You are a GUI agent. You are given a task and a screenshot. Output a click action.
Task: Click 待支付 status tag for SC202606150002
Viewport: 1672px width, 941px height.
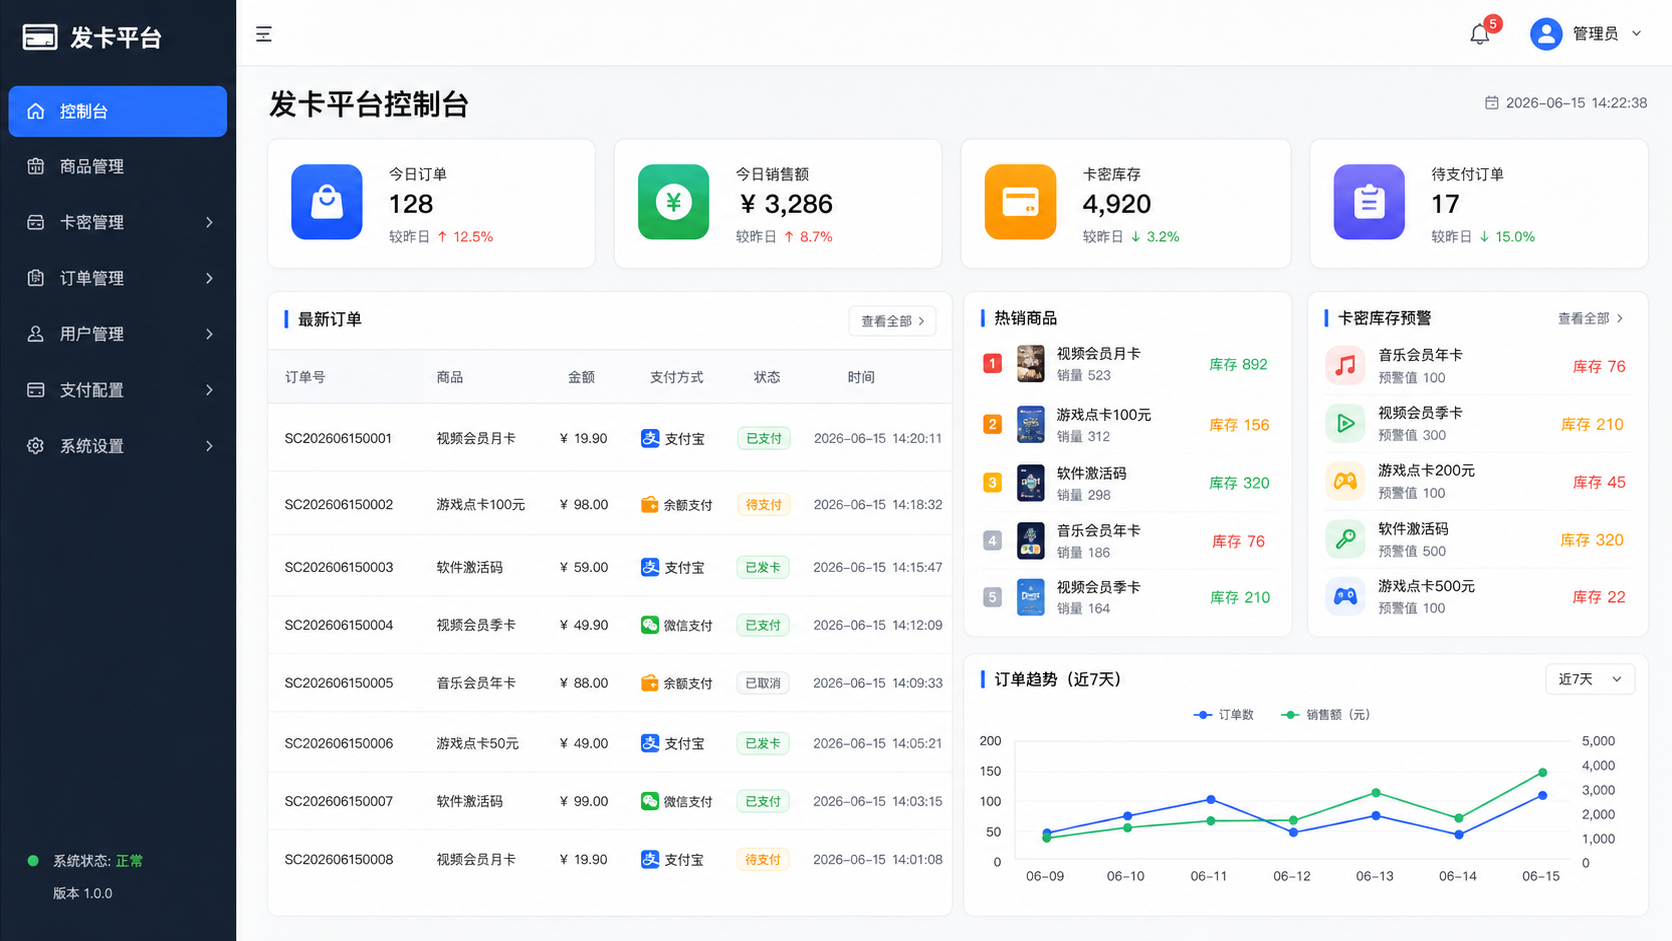point(764,505)
